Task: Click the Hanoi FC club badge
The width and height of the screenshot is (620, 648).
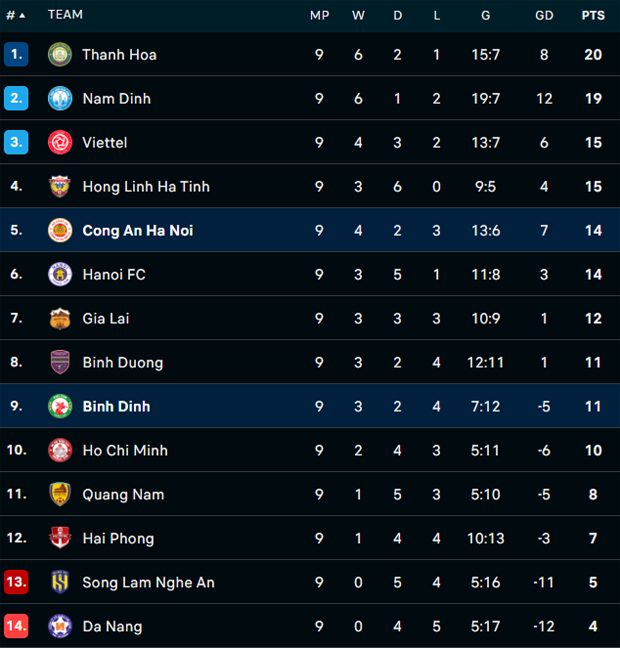Action: [60, 275]
